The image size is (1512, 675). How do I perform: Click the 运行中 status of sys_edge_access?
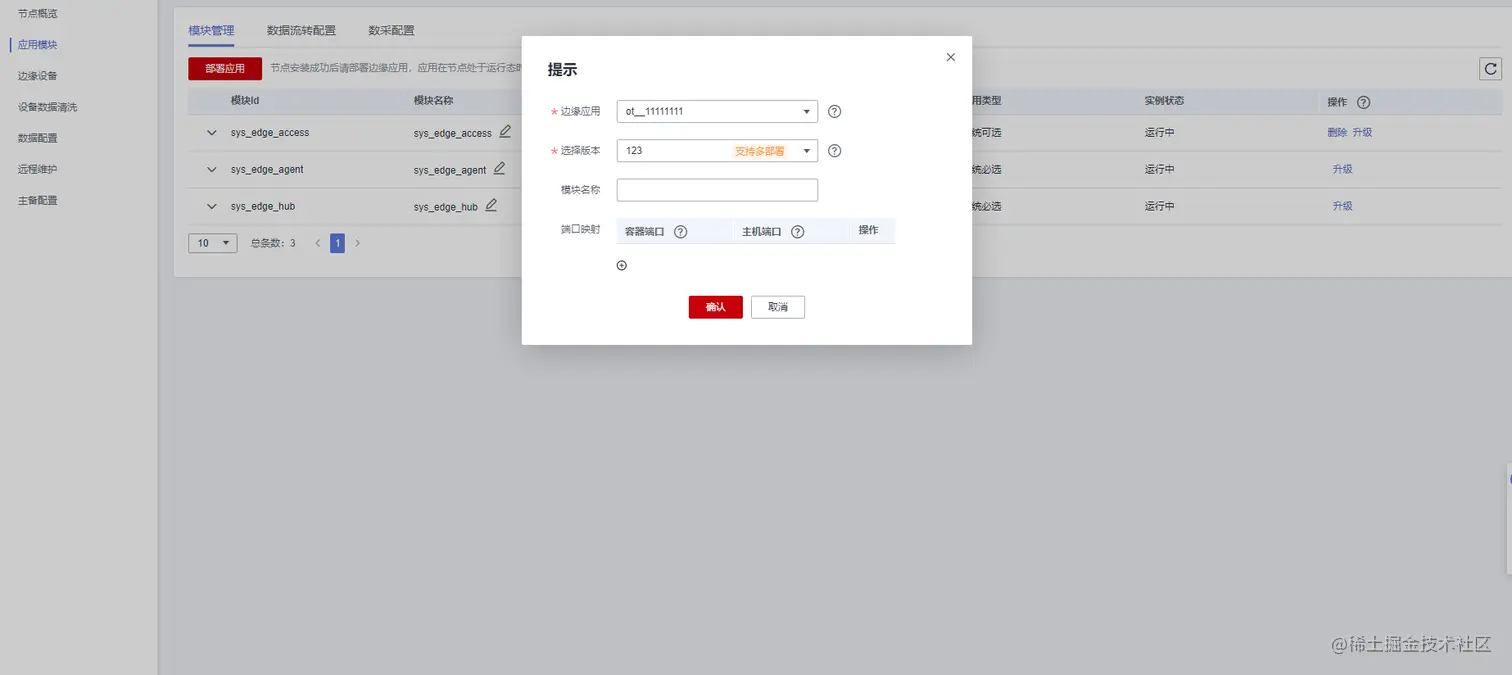point(1160,133)
